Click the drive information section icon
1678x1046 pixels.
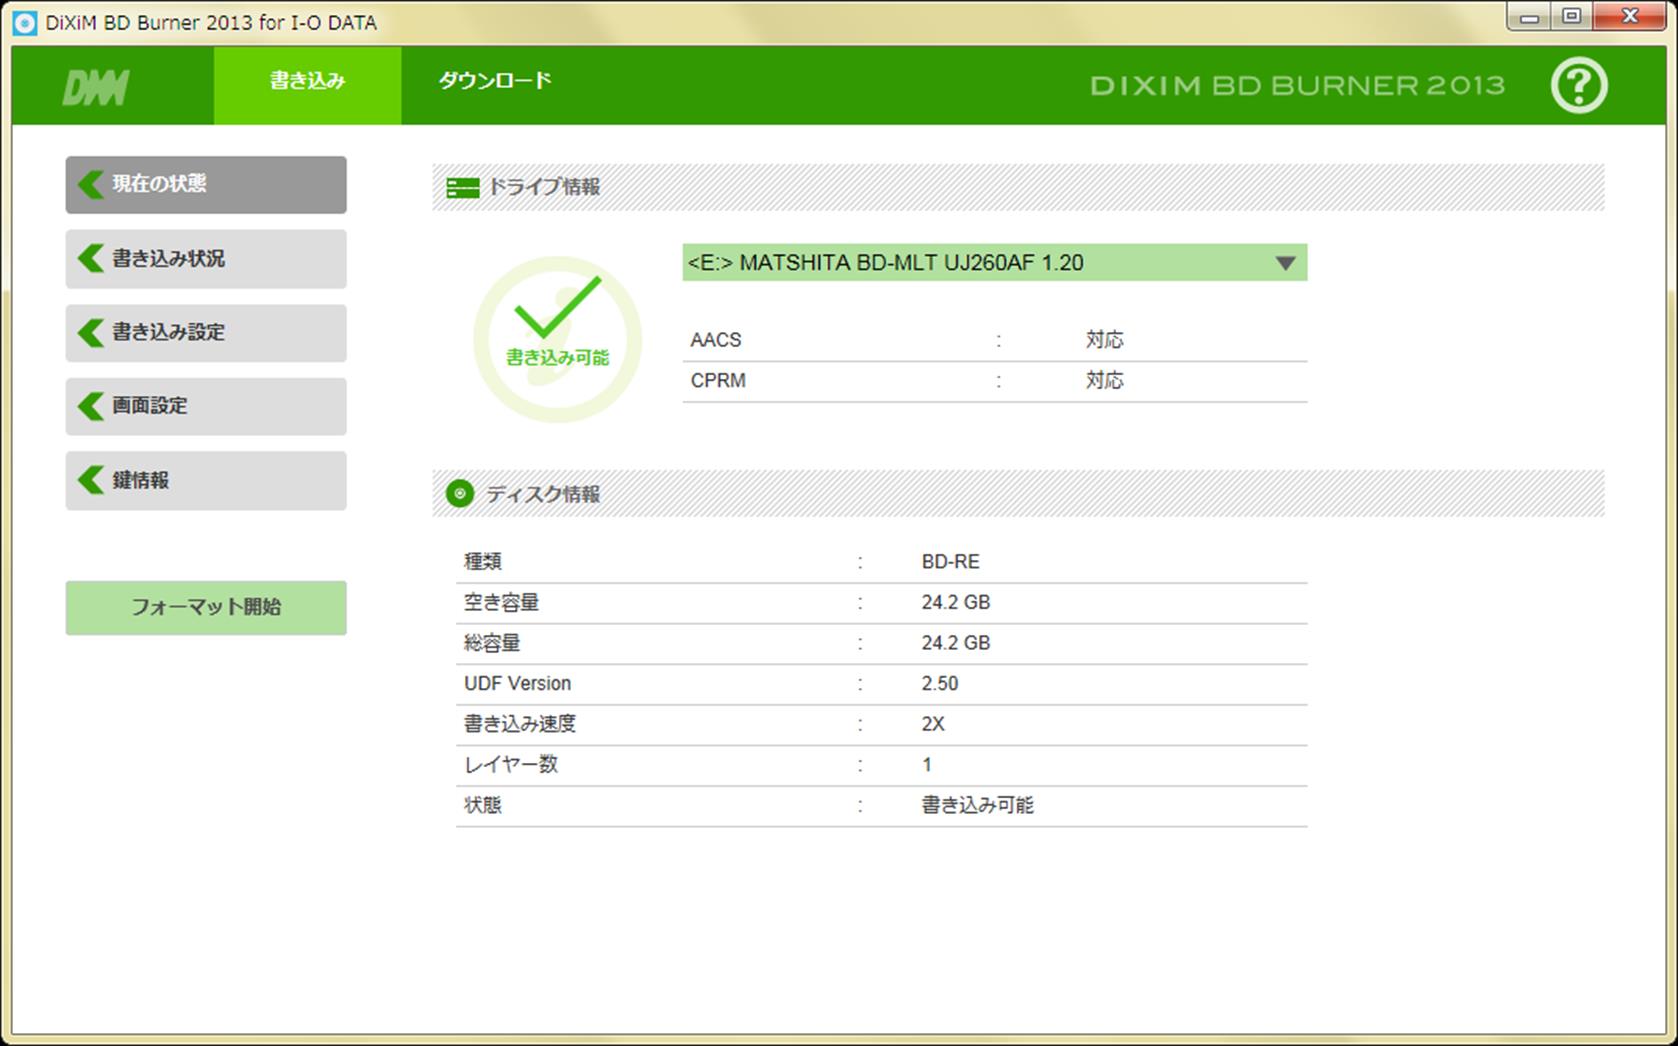click(462, 187)
